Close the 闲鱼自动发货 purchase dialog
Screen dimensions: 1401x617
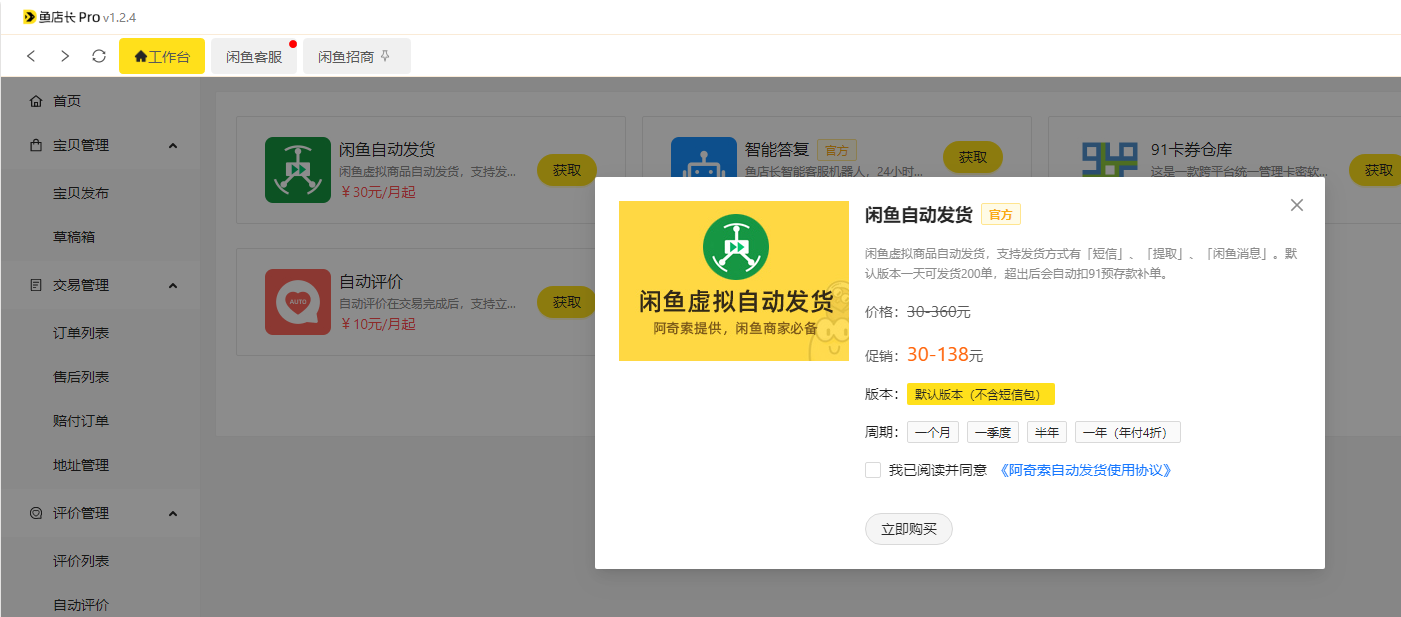(1297, 205)
